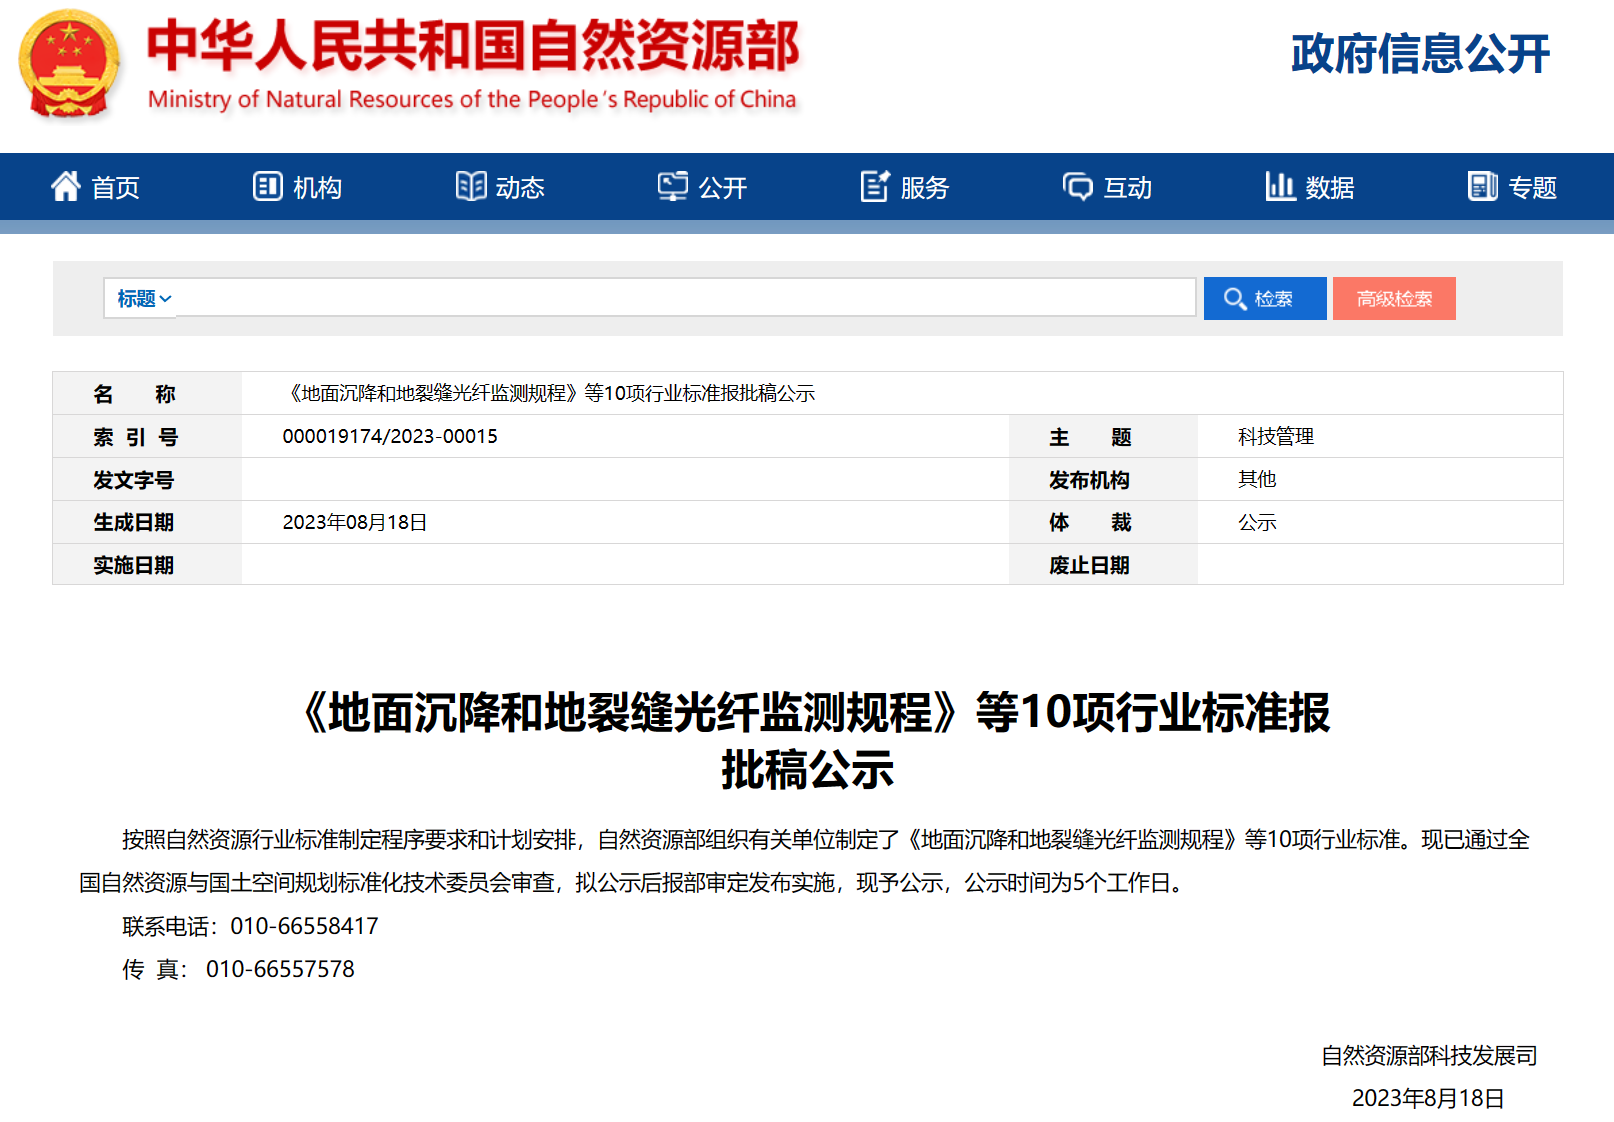Image resolution: width=1614 pixels, height=1122 pixels.
Task: Go to the 服务 navigation item
Action: tap(924, 188)
